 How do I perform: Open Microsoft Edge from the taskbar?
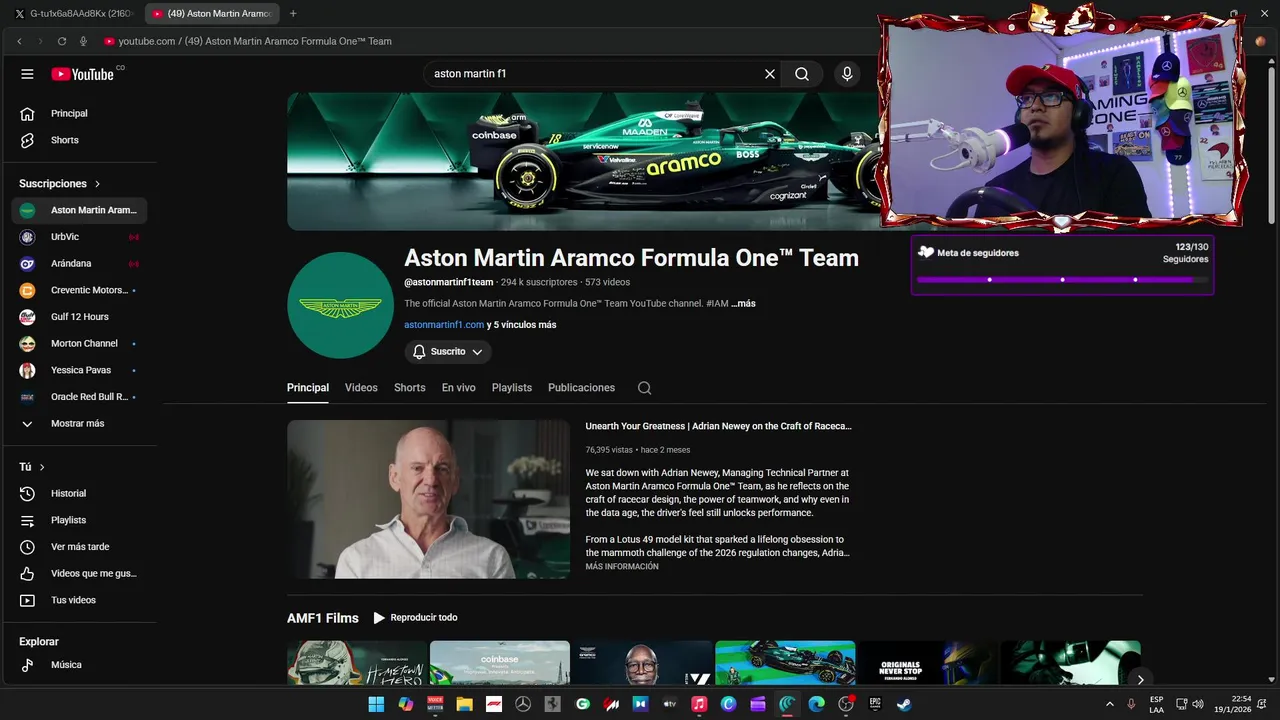coord(816,704)
